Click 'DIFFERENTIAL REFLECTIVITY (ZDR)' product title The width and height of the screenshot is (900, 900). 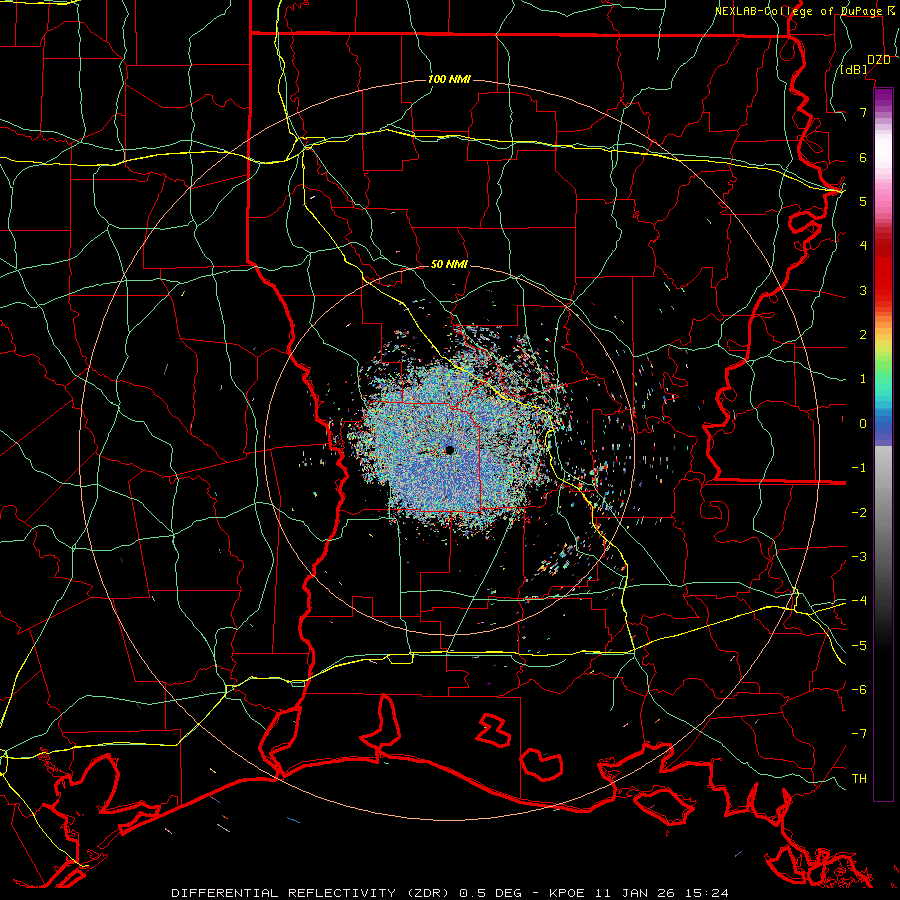(312, 893)
